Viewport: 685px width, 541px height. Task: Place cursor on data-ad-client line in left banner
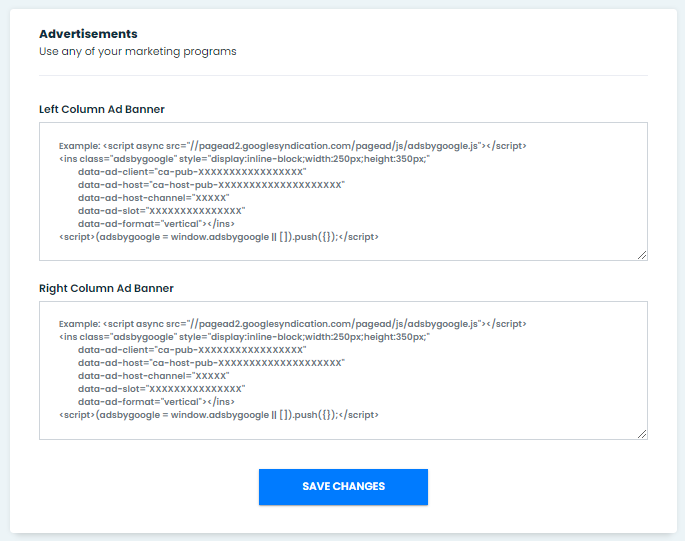point(192,172)
